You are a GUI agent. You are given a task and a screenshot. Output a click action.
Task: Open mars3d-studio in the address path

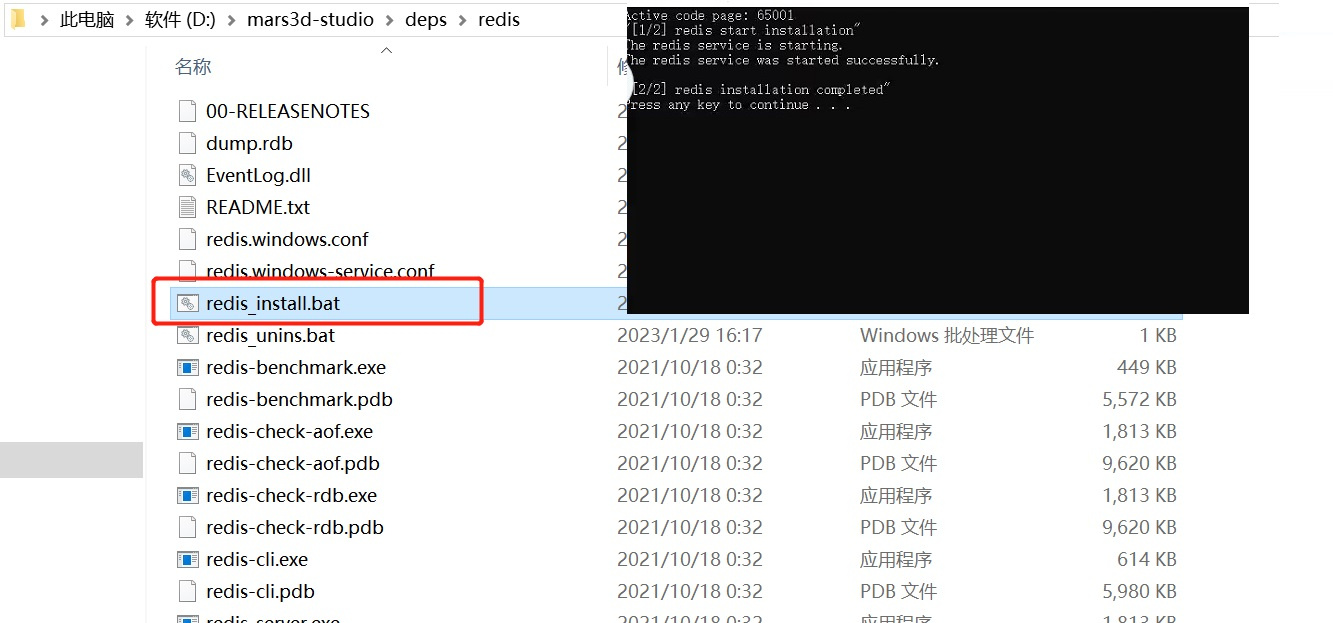pyautogui.click(x=310, y=20)
